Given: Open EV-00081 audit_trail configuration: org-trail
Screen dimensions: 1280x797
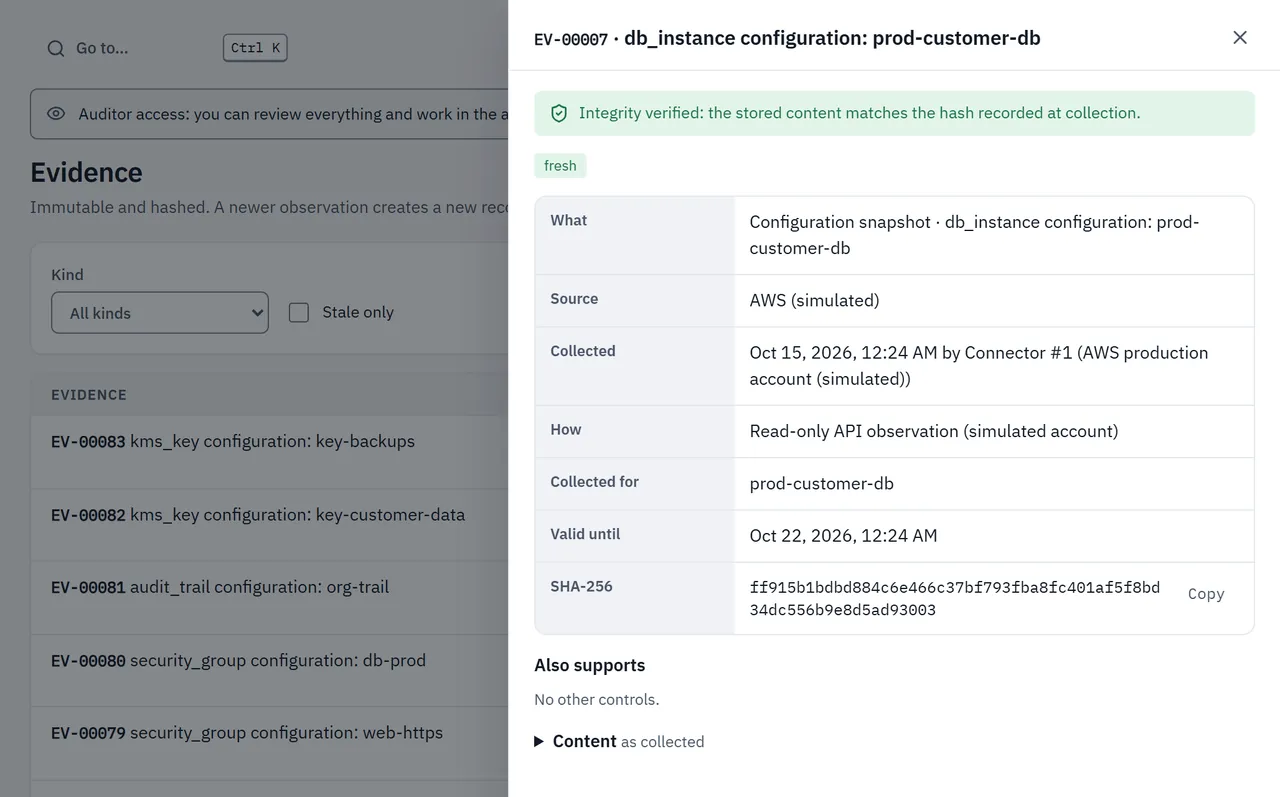Looking at the screenshot, I should (220, 587).
